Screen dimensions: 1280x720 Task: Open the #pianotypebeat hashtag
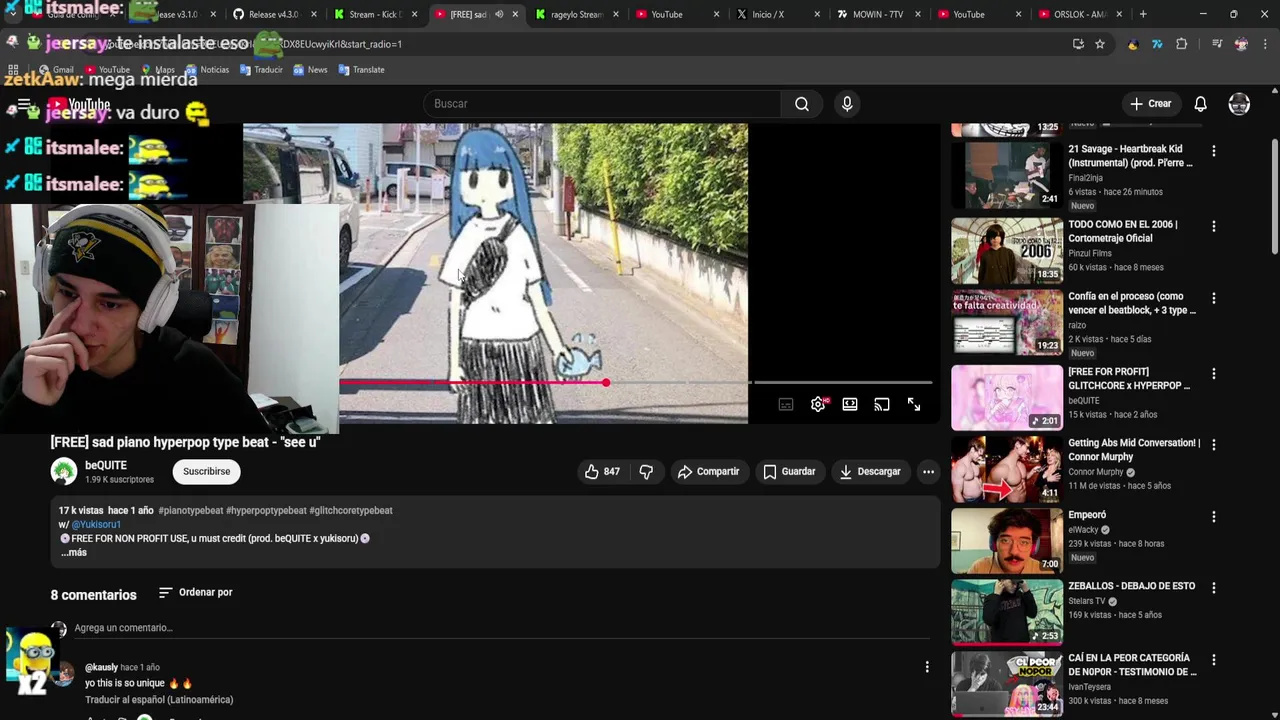pos(191,510)
